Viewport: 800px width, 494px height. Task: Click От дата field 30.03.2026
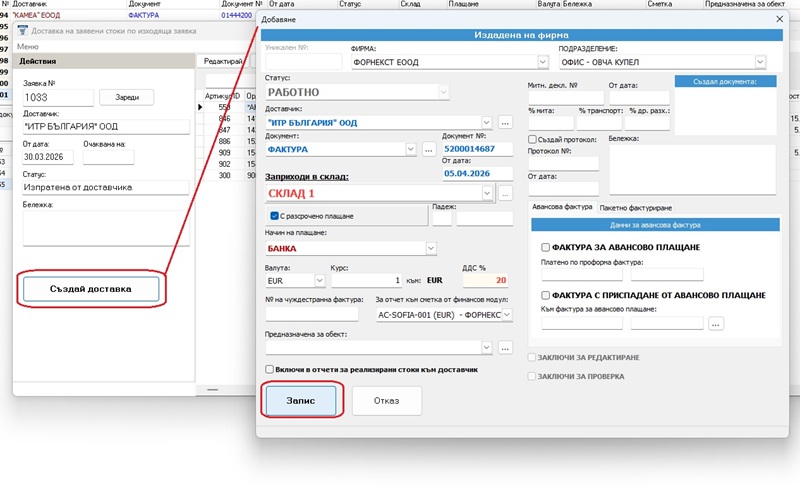[x=48, y=157]
